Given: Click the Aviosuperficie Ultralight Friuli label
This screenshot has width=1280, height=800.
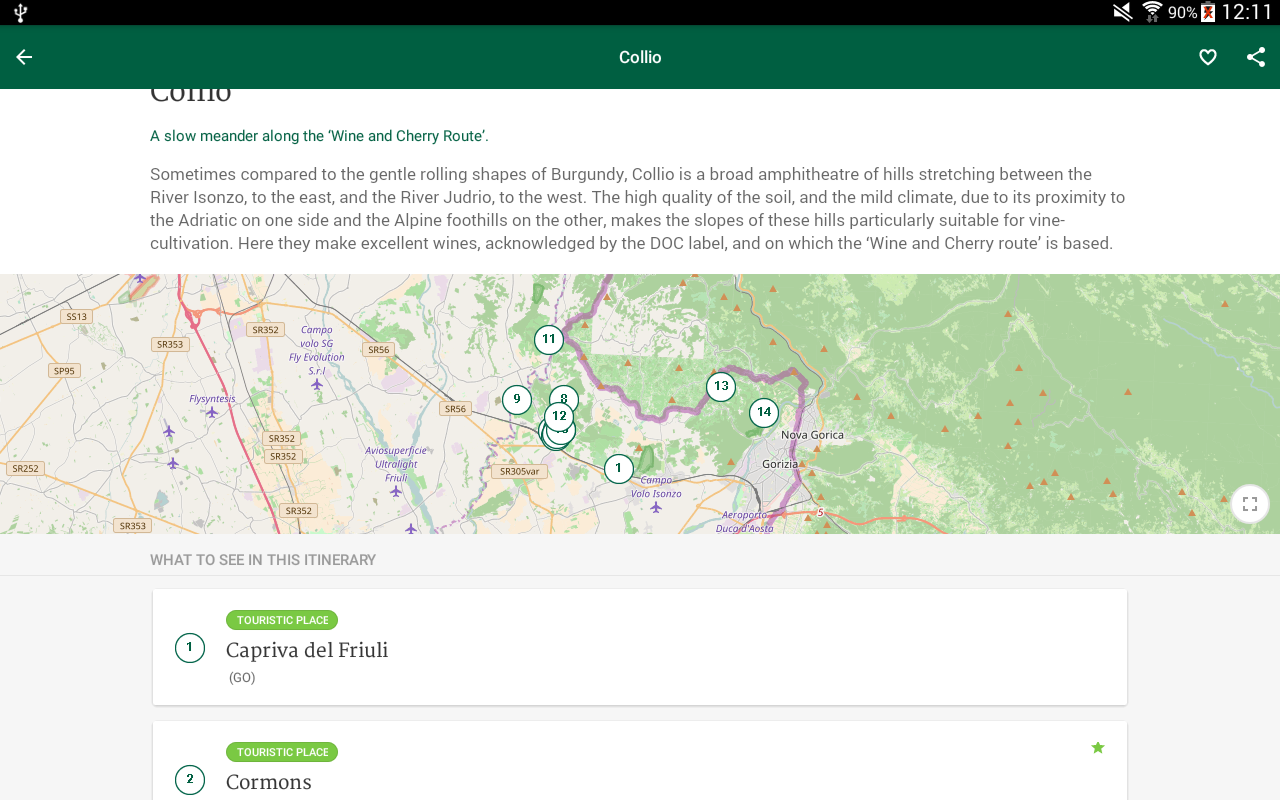Looking at the screenshot, I should tap(396, 464).
